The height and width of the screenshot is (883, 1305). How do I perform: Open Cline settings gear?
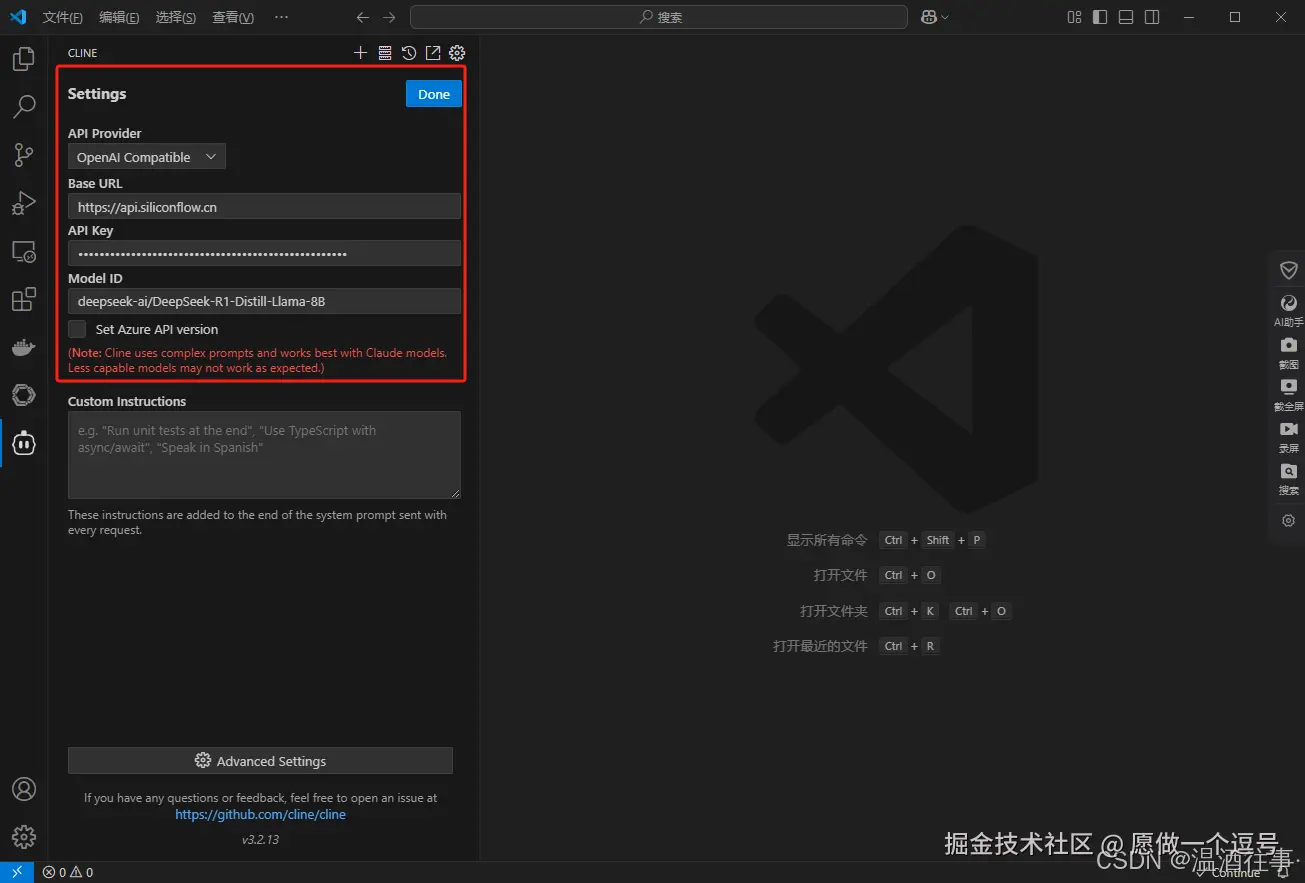pyautogui.click(x=457, y=52)
